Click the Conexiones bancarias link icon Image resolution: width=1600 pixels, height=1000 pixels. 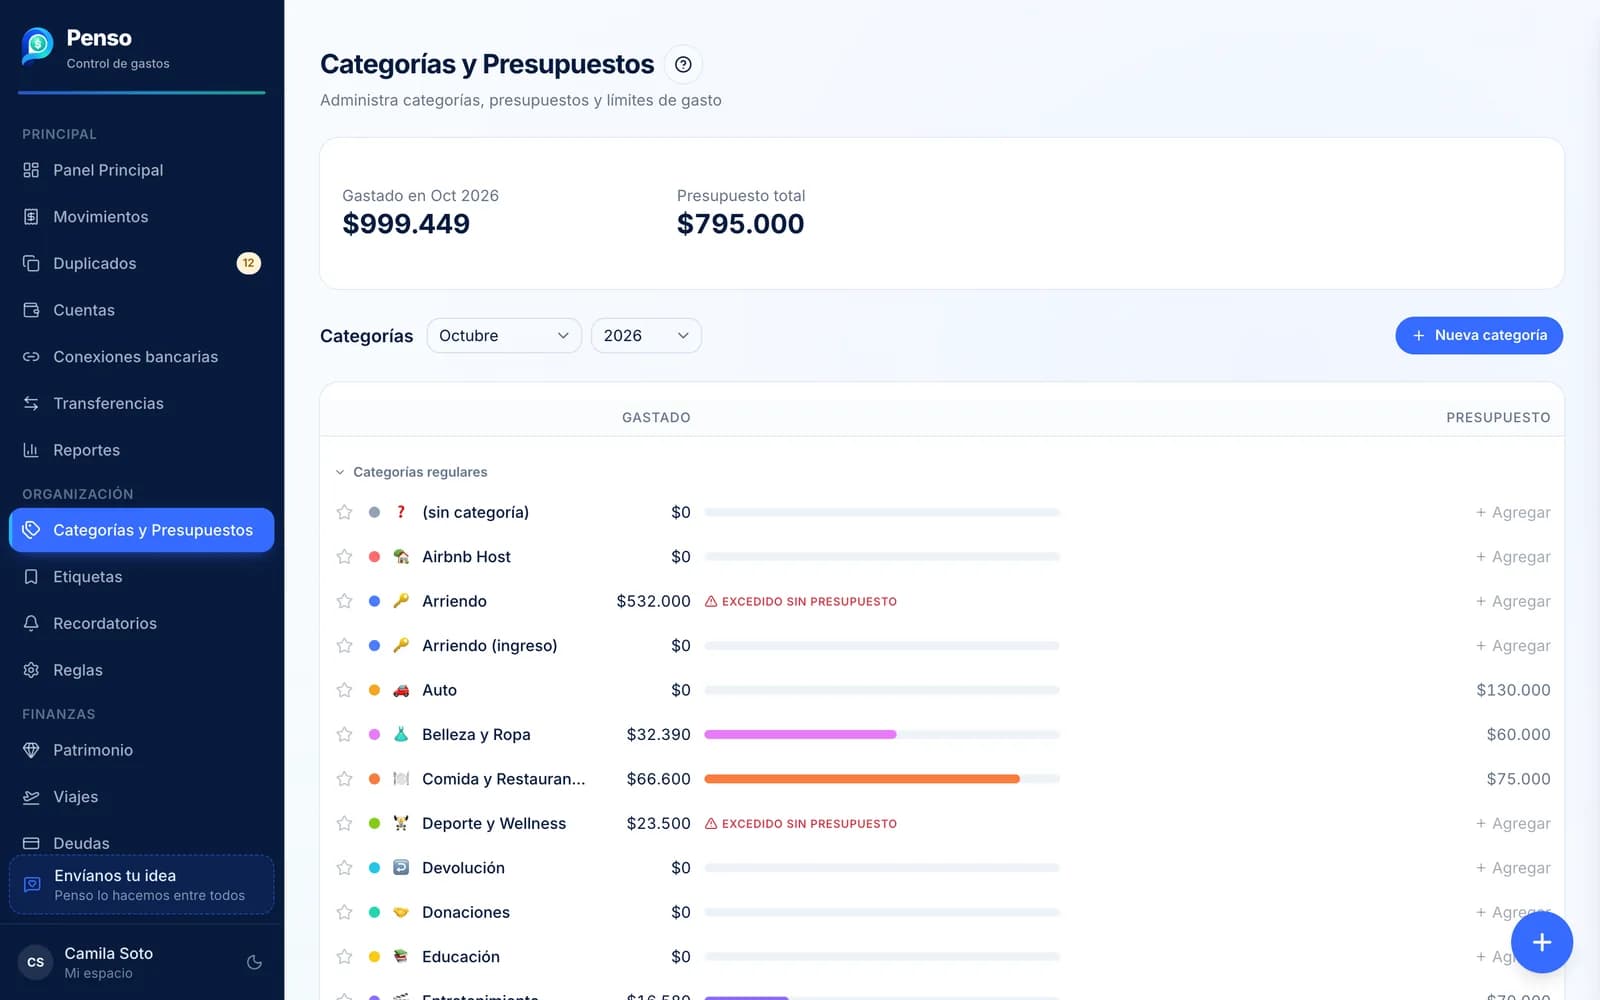tap(31, 357)
